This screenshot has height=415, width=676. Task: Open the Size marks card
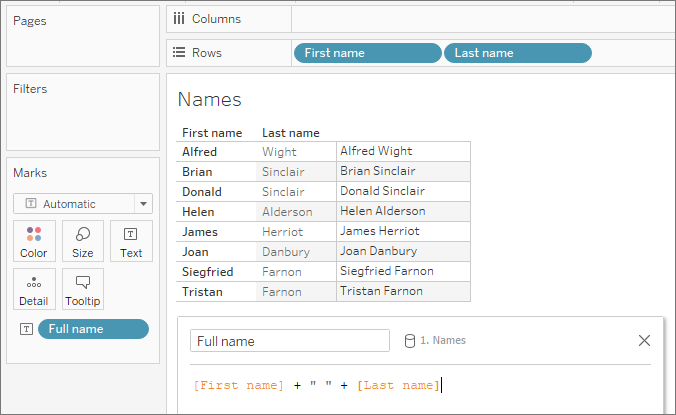coord(83,241)
